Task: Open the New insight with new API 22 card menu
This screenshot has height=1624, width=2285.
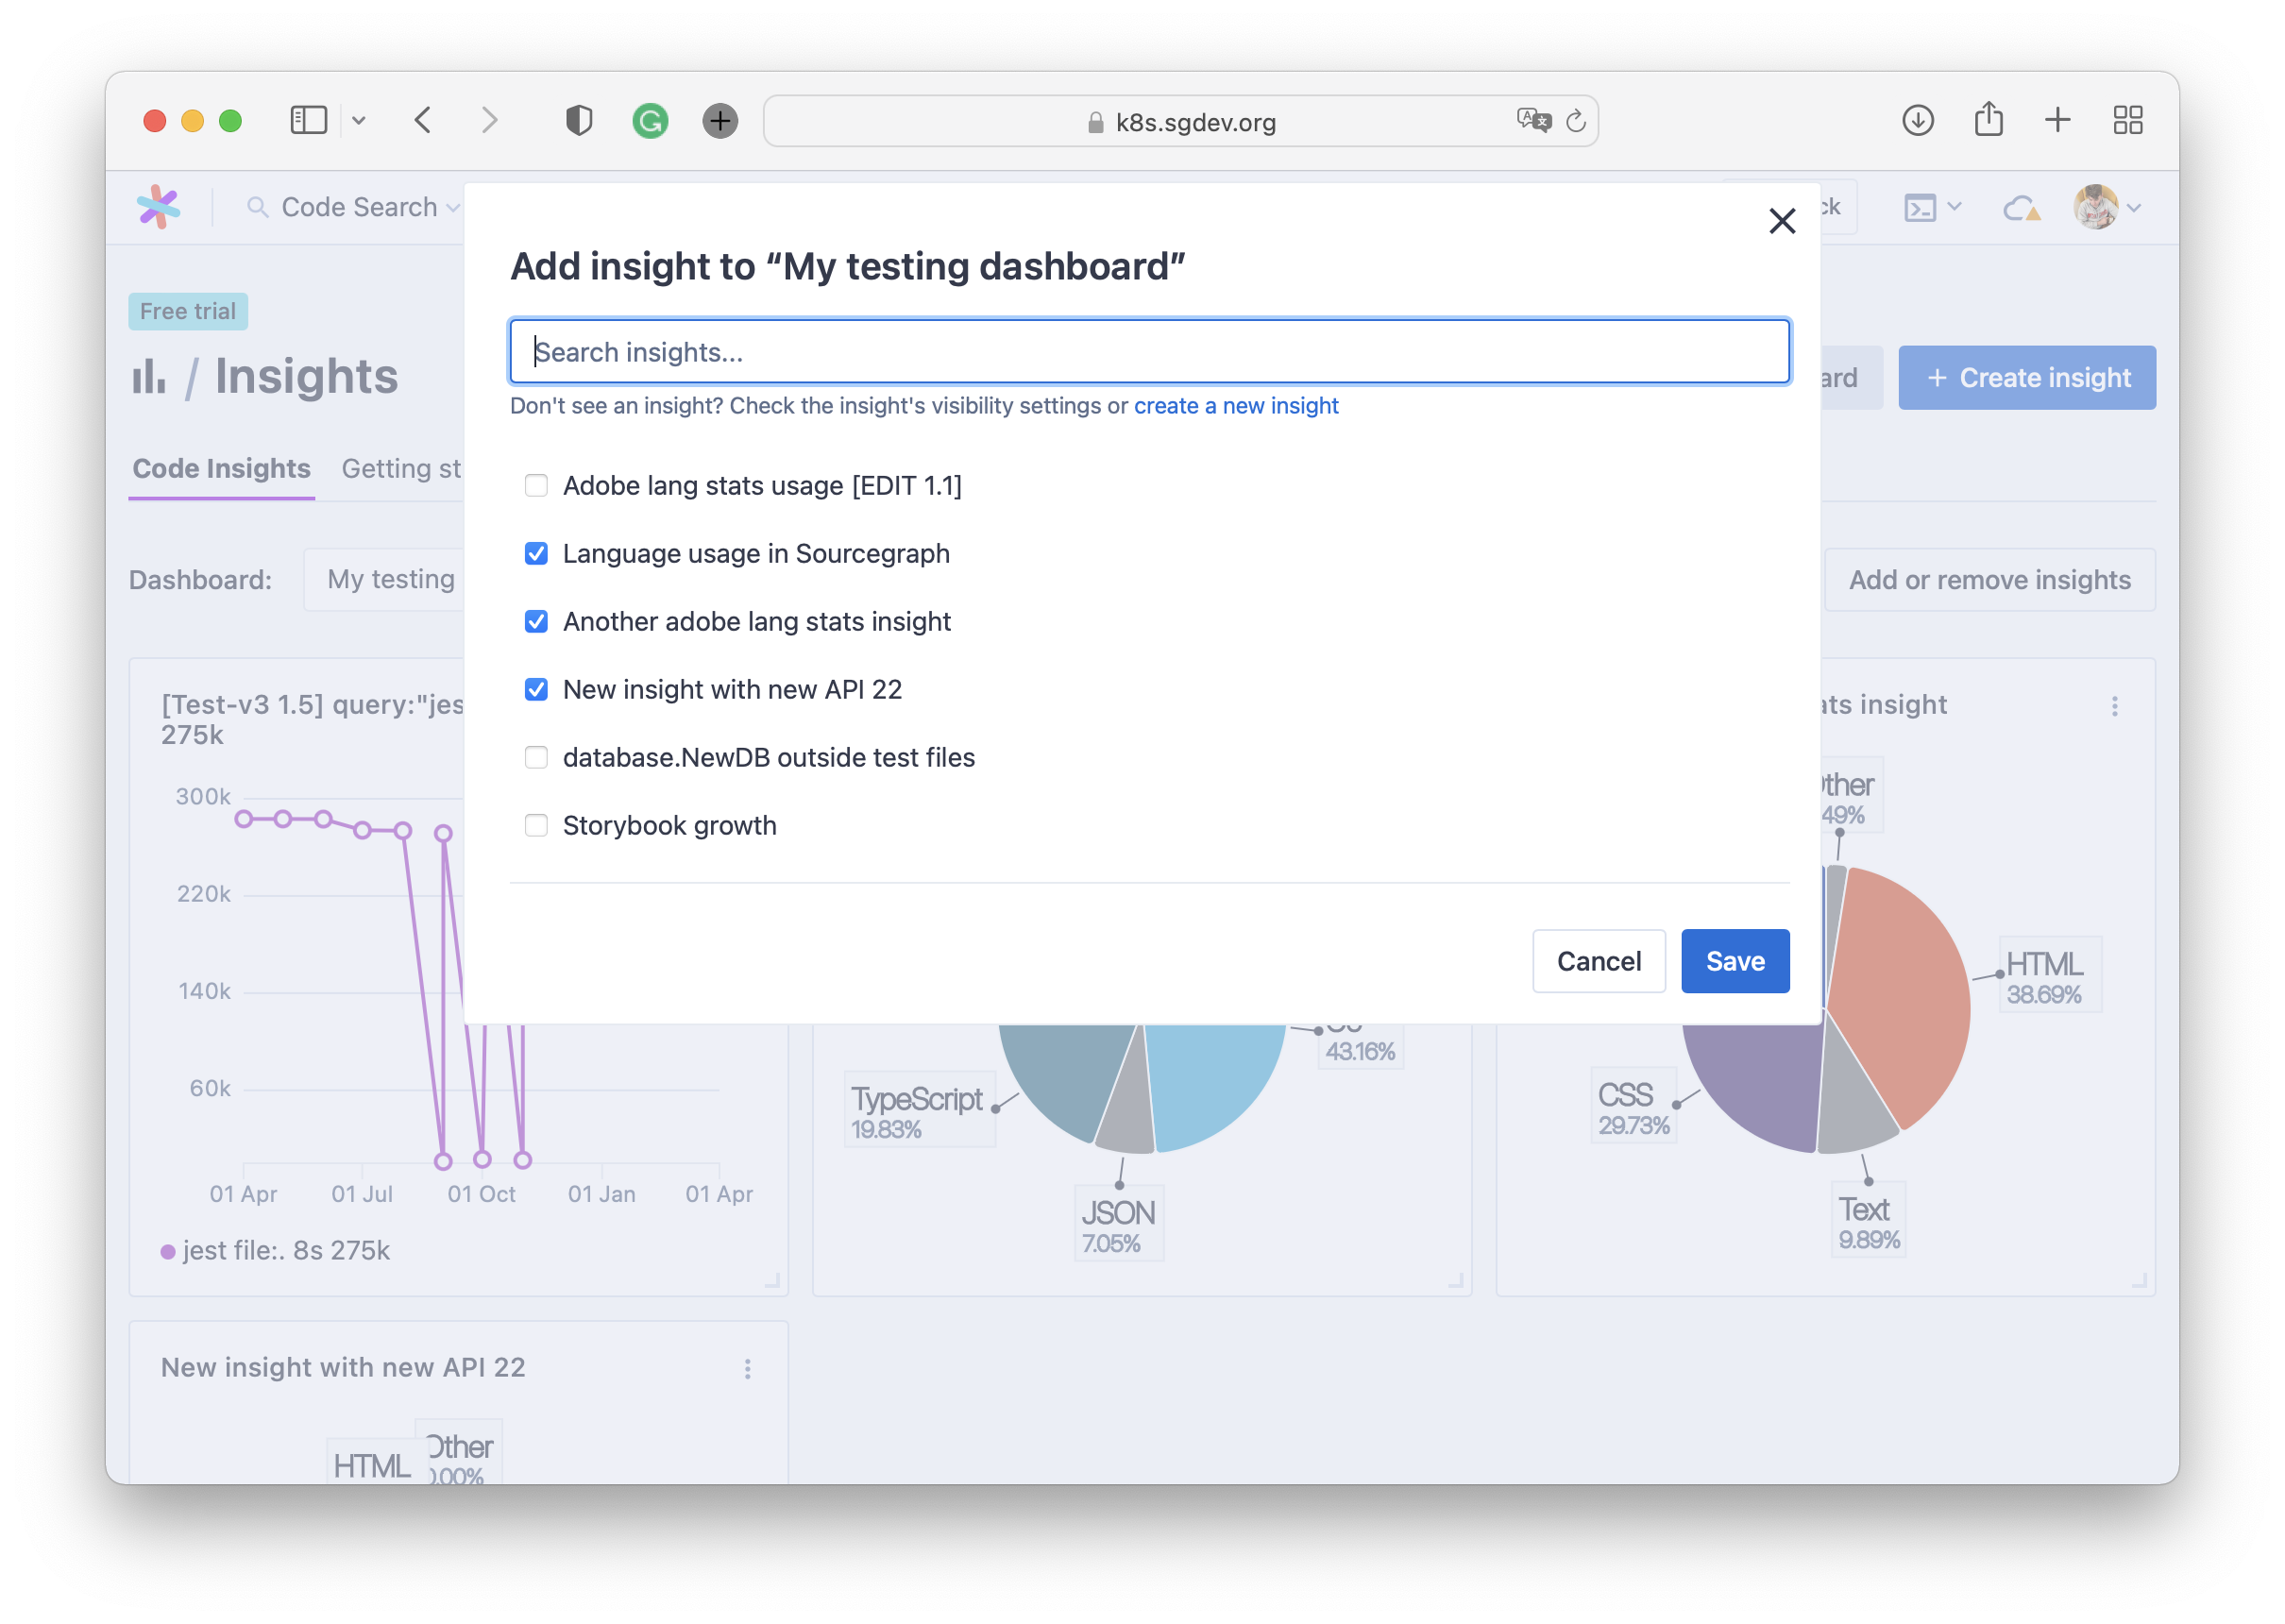Action: coord(747,1368)
